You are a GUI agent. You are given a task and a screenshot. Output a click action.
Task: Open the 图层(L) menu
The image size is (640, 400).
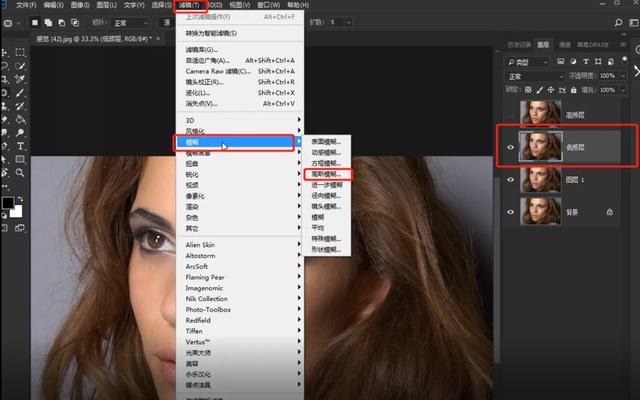click(107, 5)
